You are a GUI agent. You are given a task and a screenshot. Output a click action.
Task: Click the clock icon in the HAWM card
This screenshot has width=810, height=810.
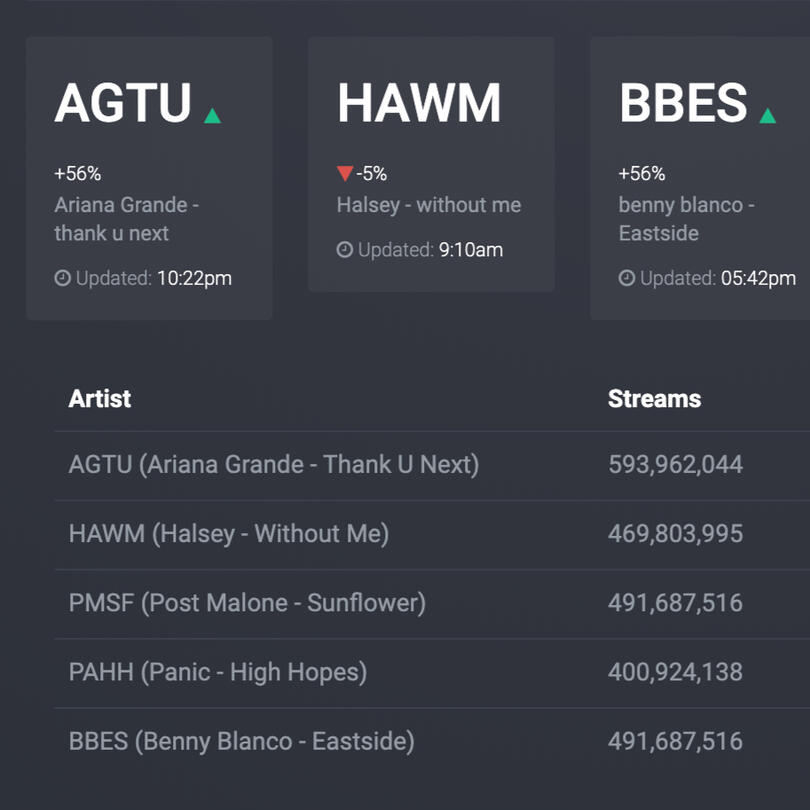pos(345,250)
